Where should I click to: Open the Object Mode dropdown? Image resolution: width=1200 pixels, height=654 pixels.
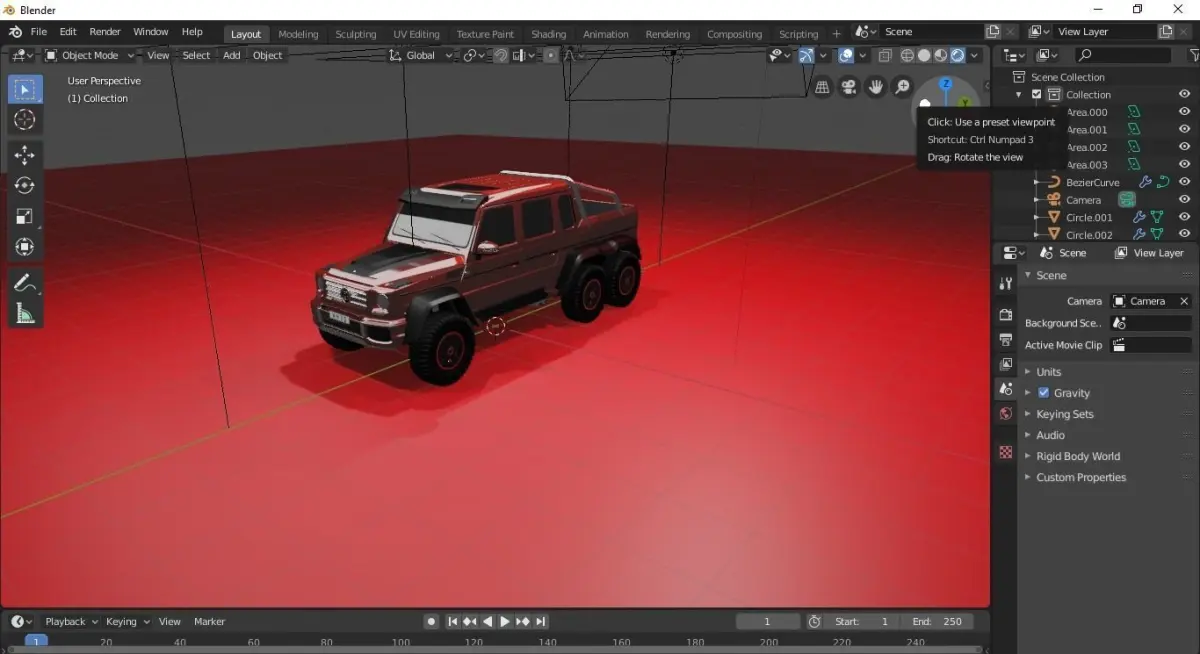tap(90, 55)
